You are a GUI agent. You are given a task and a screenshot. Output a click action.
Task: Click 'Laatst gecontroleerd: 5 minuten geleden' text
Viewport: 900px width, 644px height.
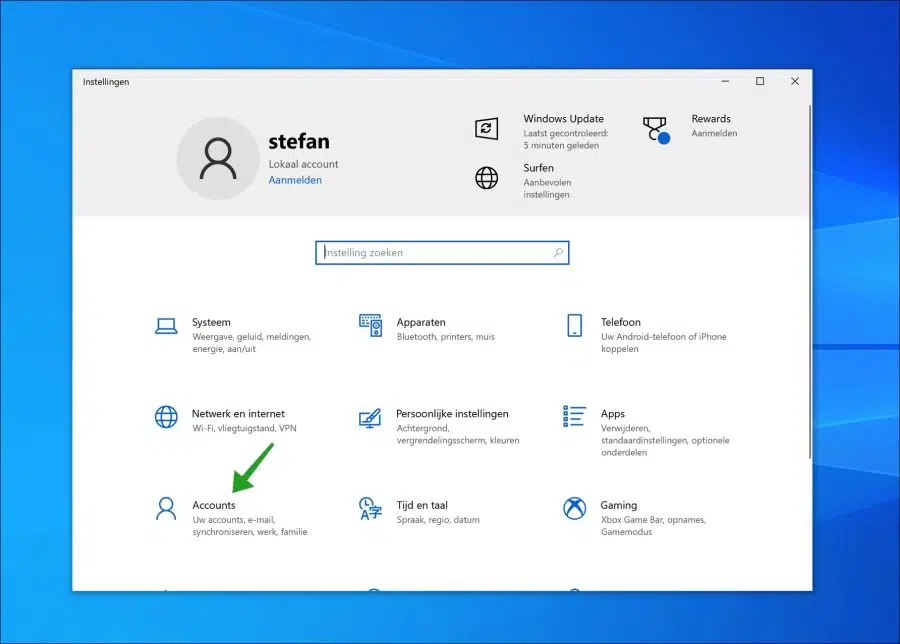[x=565, y=139]
